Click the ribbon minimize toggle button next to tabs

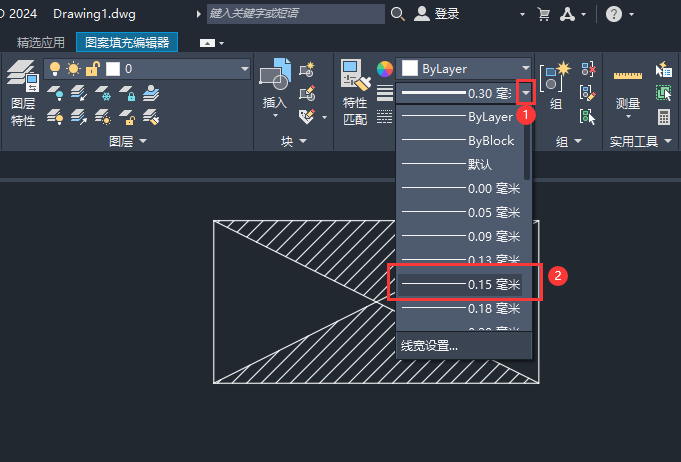(x=207, y=43)
